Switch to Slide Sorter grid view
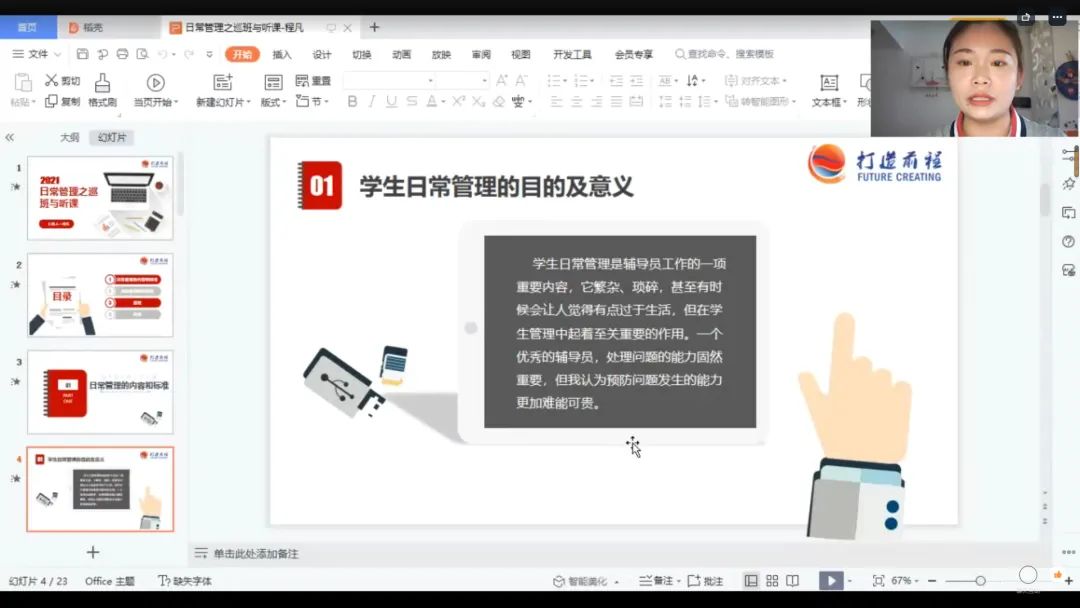1080x608 pixels. click(772, 581)
